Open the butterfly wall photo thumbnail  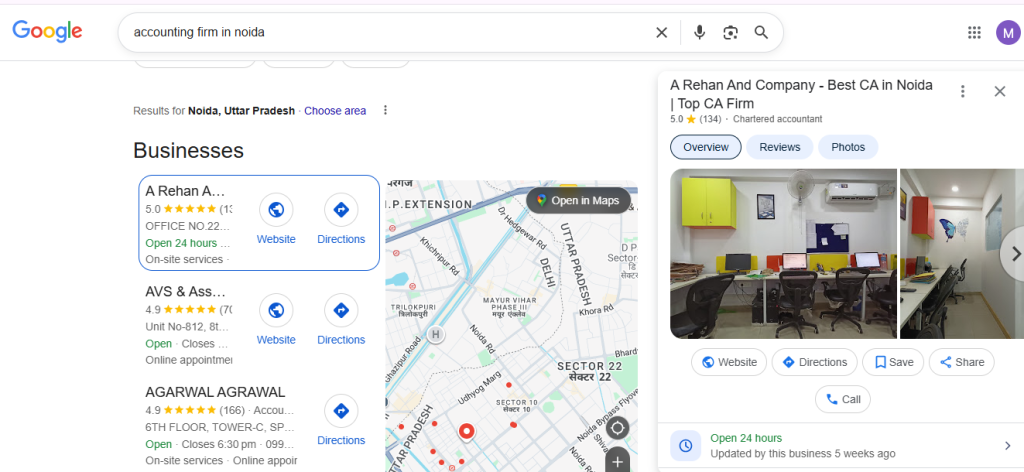click(x=962, y=253)
